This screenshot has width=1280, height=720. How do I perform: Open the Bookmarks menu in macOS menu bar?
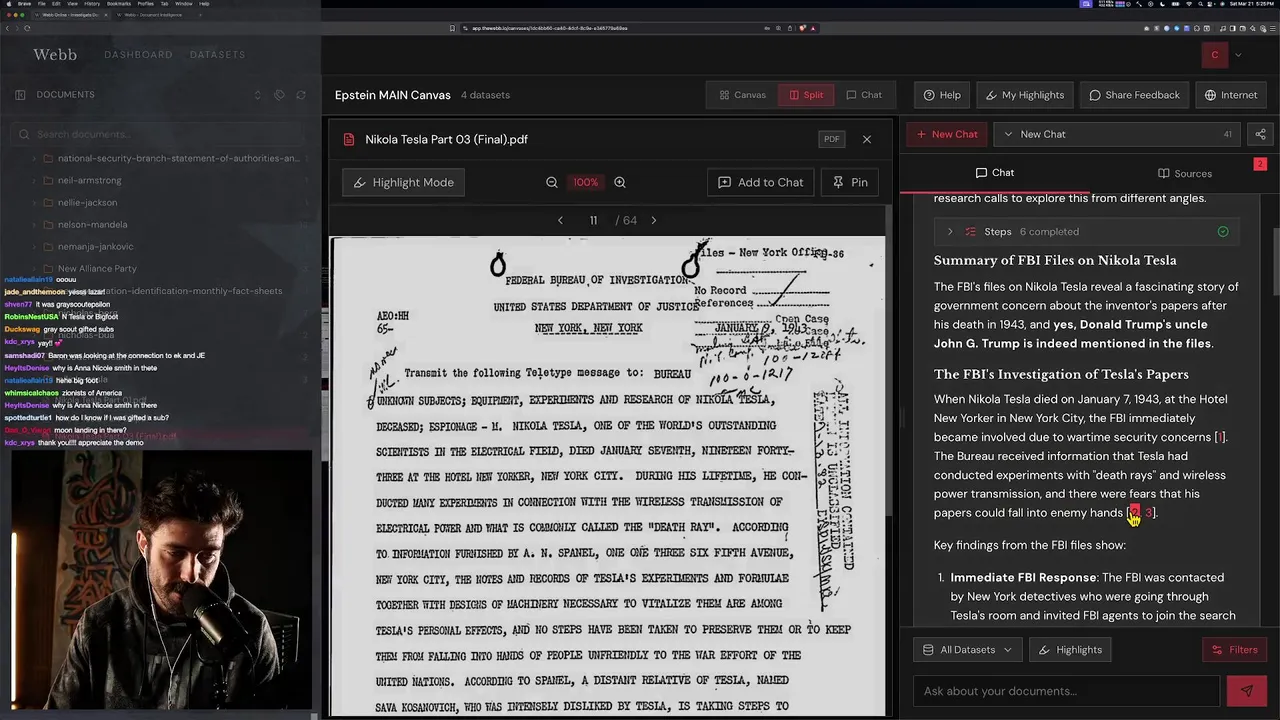coord(117,4)
